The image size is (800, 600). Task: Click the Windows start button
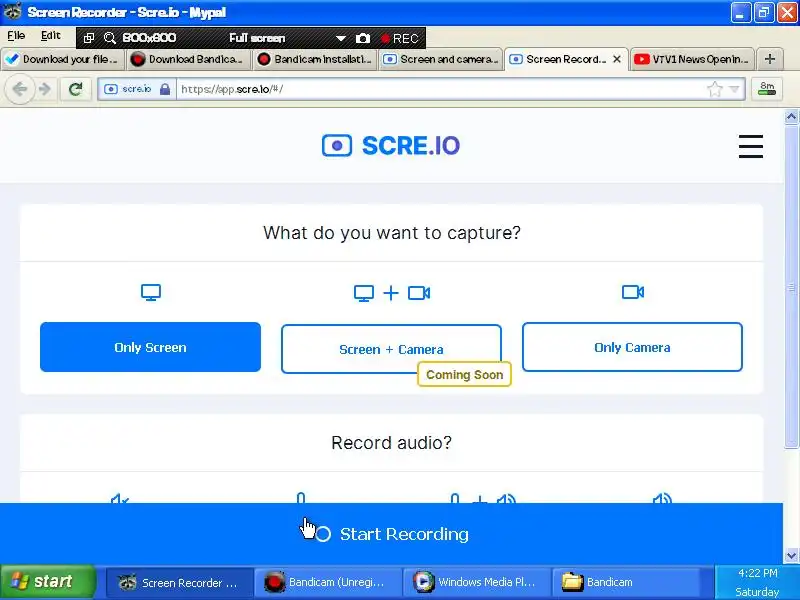[47, 582]
